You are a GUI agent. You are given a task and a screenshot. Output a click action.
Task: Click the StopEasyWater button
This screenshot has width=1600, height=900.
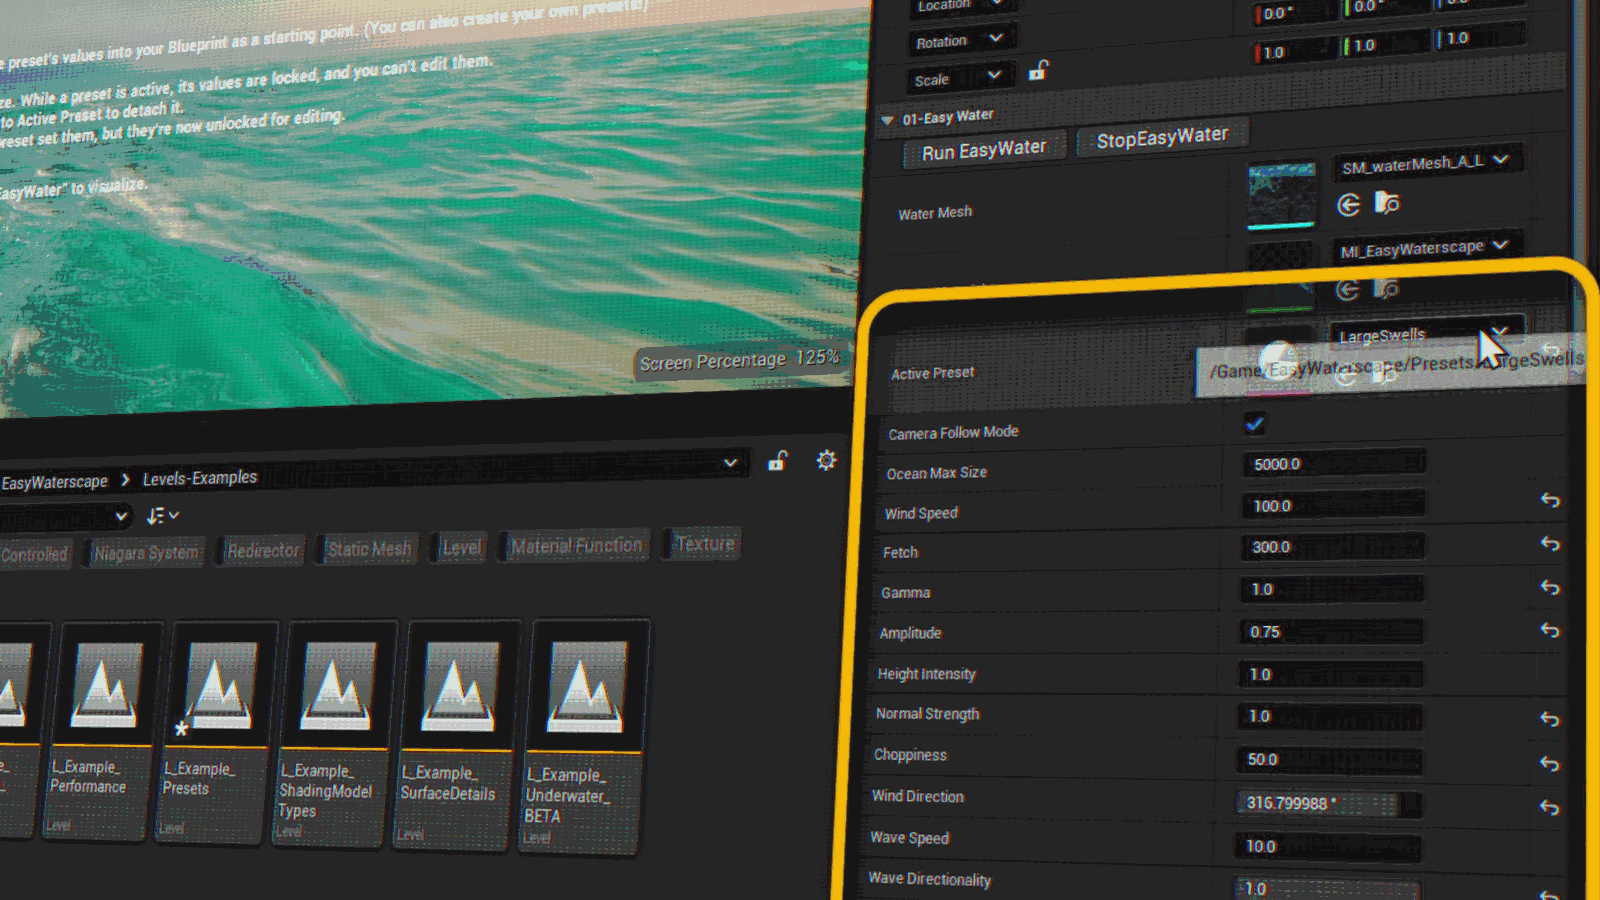[x=1162, y=137]
